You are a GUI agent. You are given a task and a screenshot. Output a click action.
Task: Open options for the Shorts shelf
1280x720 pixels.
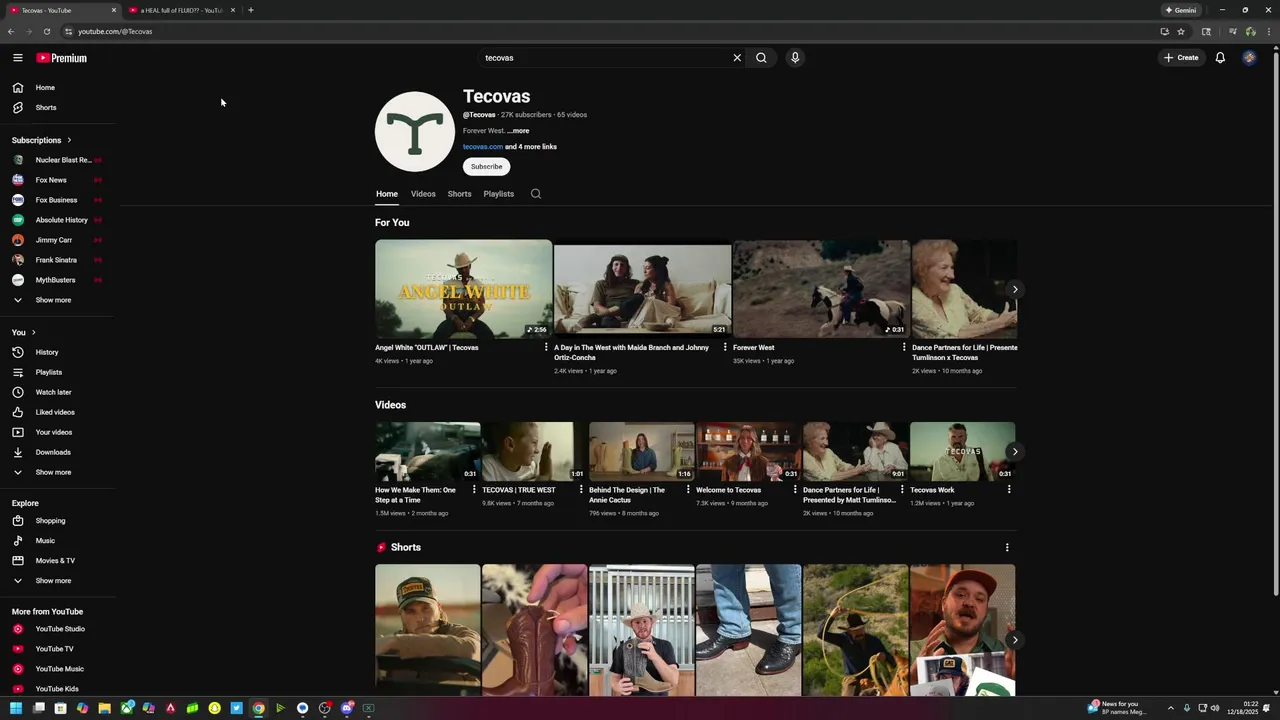(x=1007, y=547)
